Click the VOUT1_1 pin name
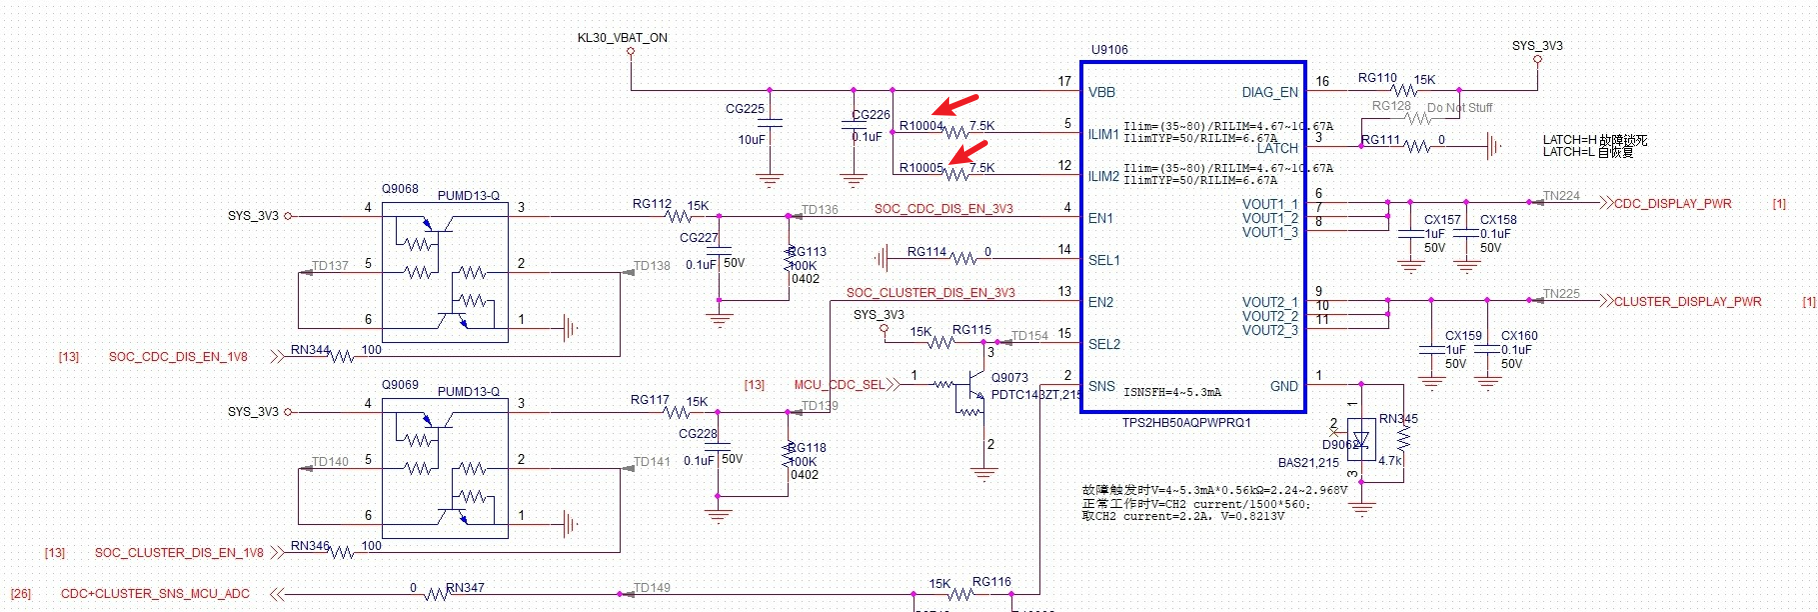This screenshot has width=1818, height=612. tap(1270, 204)
